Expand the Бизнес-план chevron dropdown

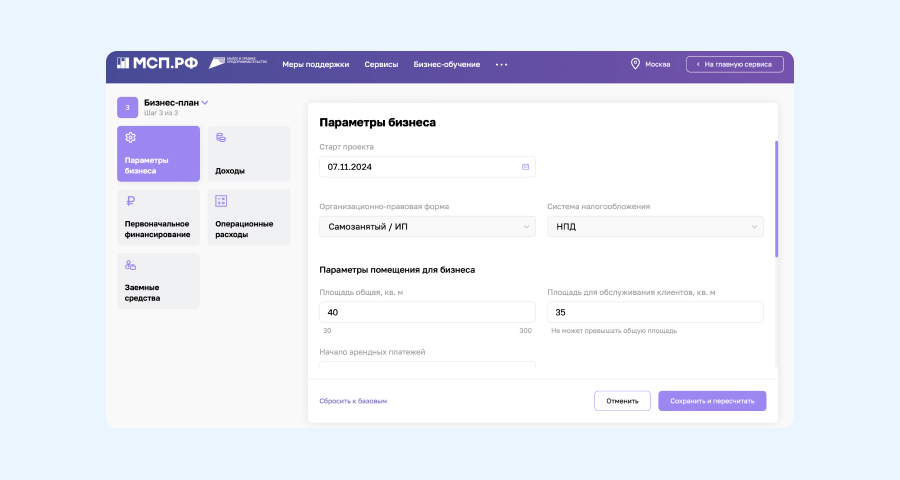pyautogui.click(x=205, y=102)
